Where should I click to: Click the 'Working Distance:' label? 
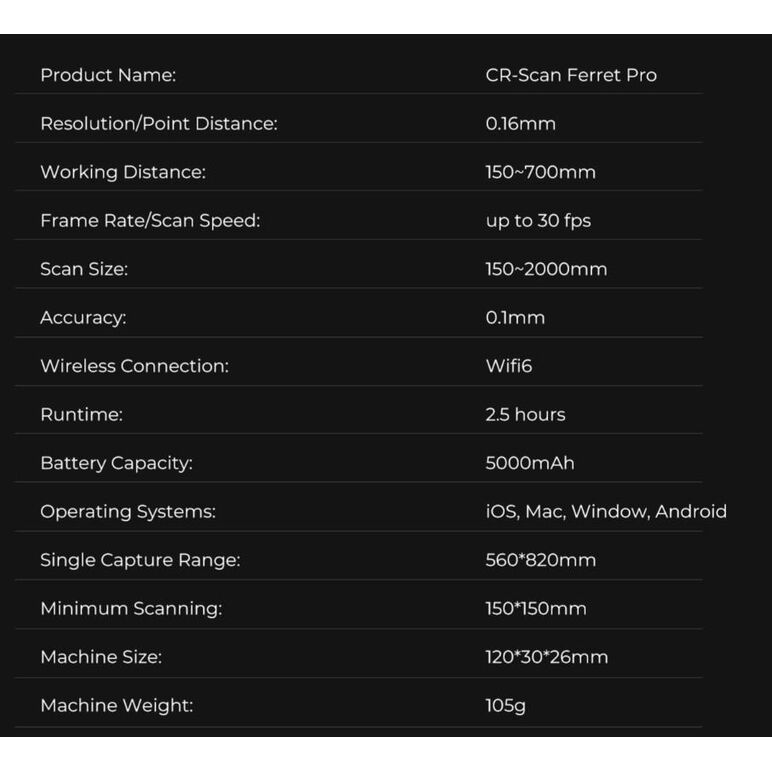123,172
